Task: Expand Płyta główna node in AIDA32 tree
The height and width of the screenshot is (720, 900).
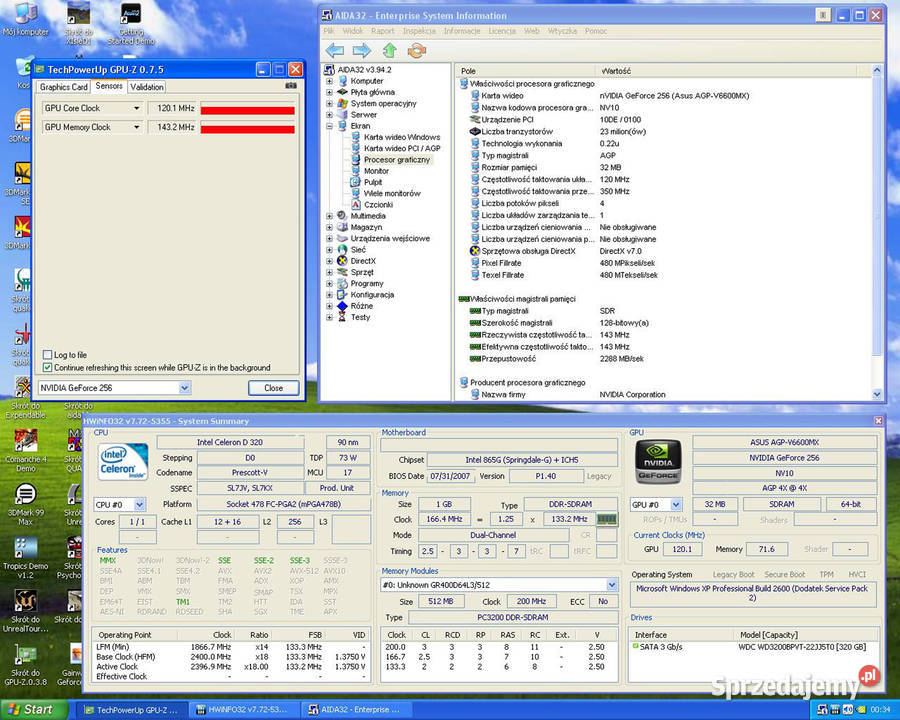Action: click(x=329, y=92)
